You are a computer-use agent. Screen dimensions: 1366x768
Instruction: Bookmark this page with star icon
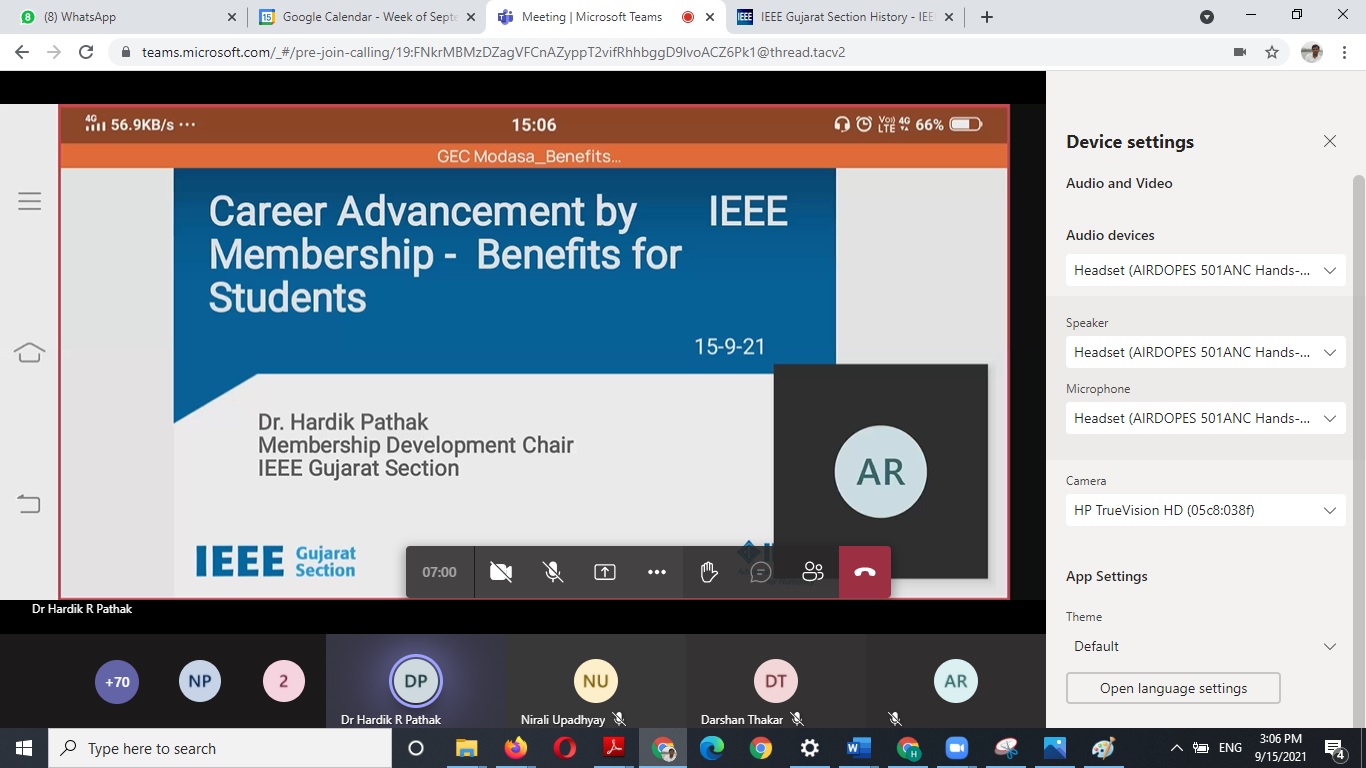click(1272, 52)
